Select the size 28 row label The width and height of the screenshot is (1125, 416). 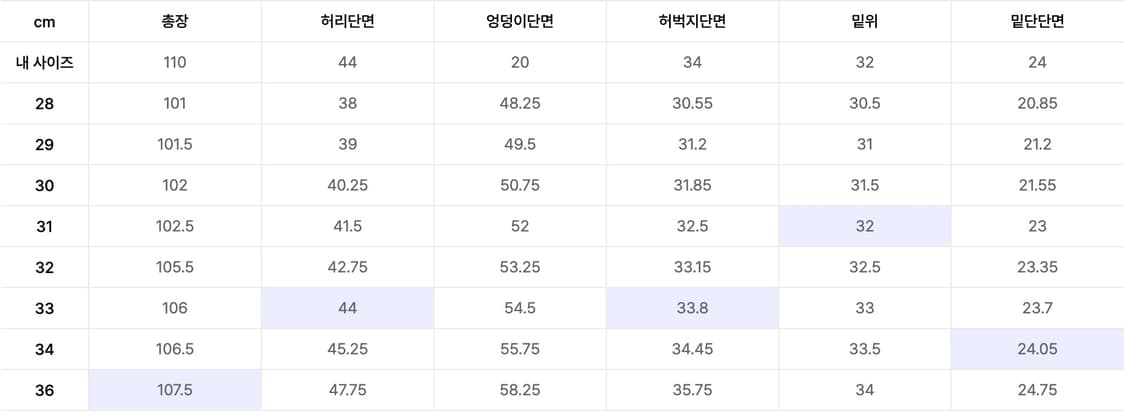tap(44, 103)
